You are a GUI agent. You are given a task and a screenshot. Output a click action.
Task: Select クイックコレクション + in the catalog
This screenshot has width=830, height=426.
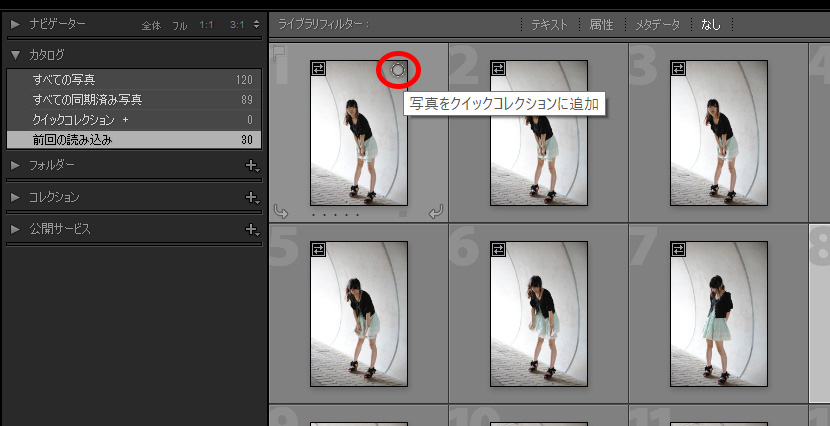coord(134,120)
